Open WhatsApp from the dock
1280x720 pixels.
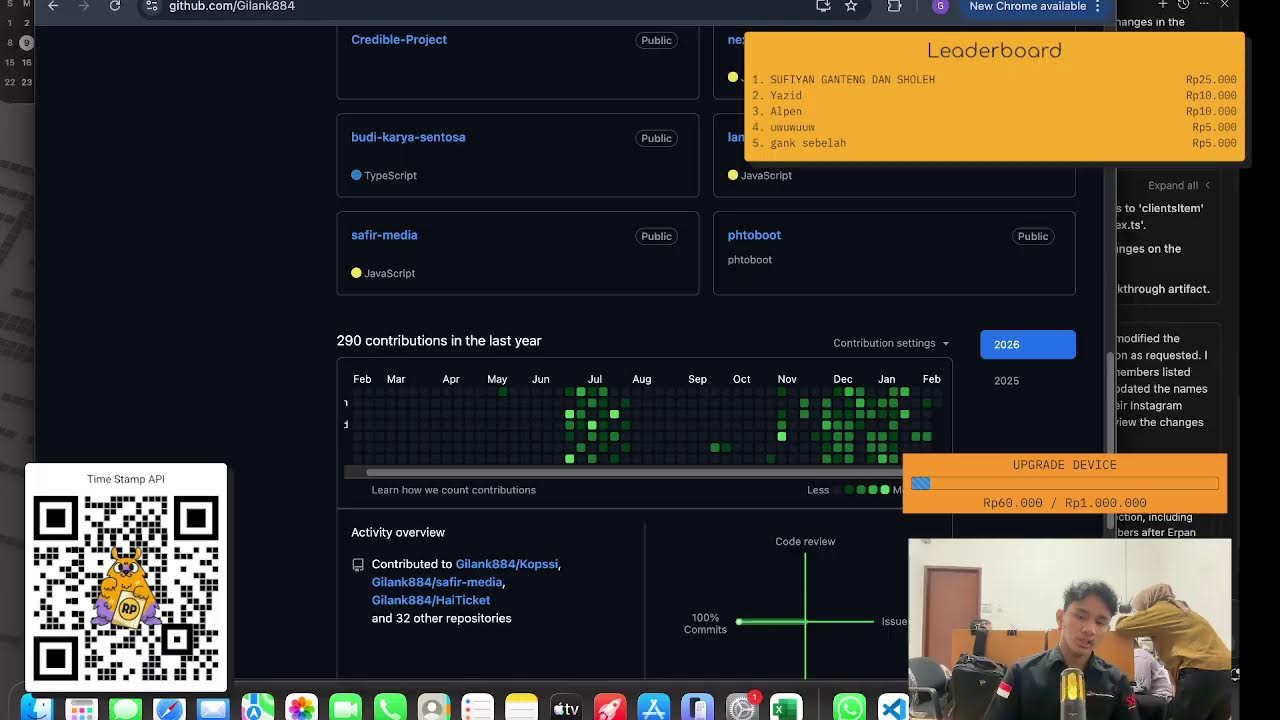coord(849,708)
